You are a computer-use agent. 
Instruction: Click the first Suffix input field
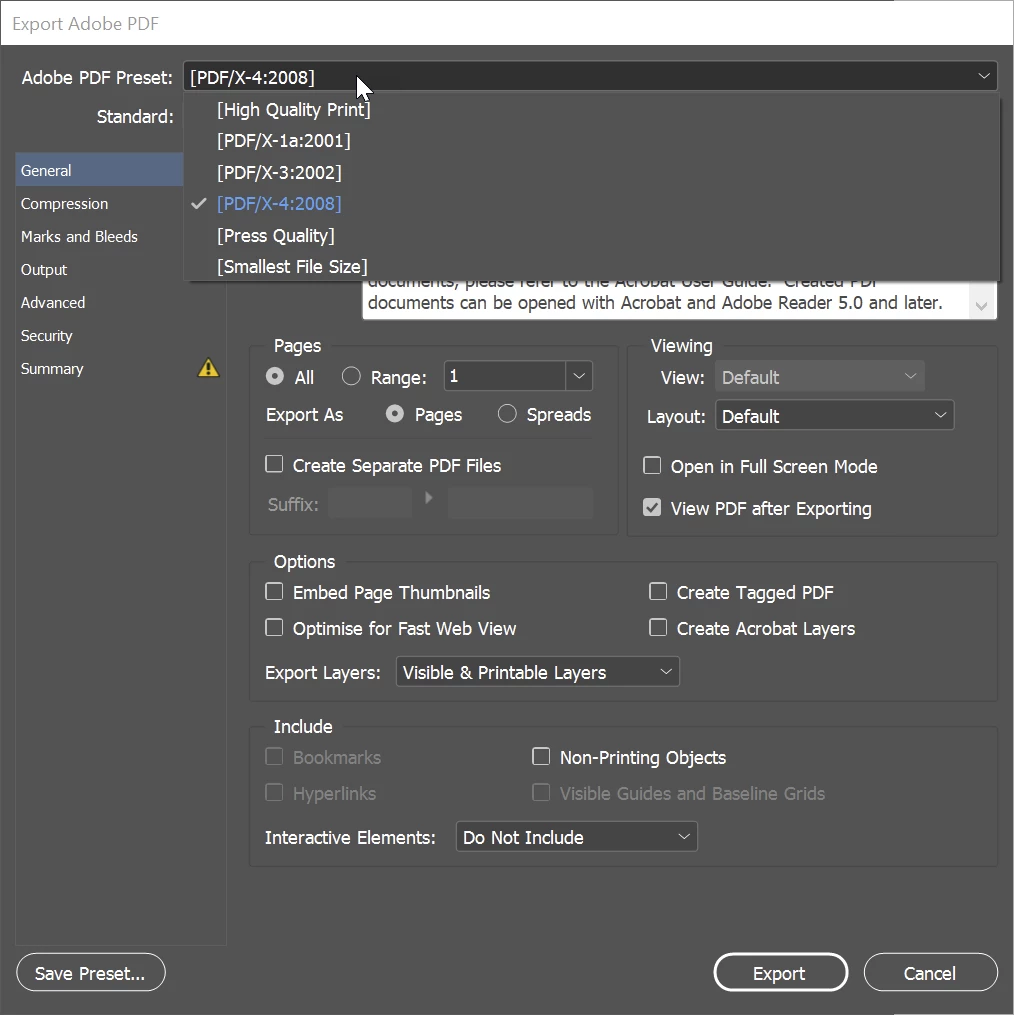(x=370, y=504)
